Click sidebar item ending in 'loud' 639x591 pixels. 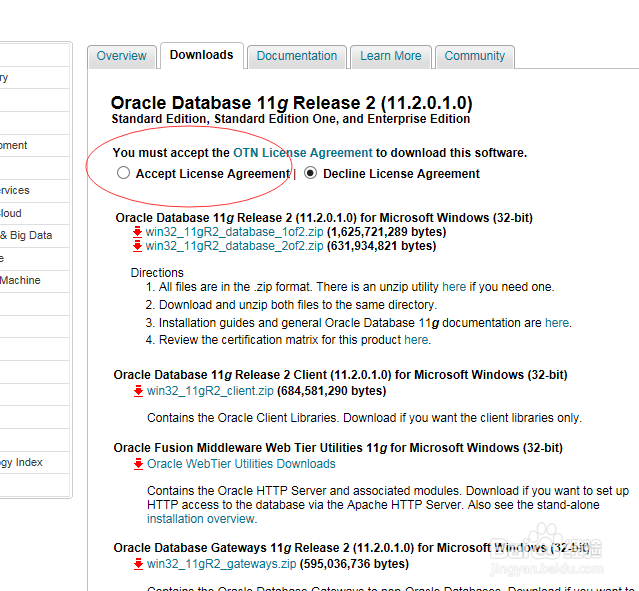[x=11, y=213]
